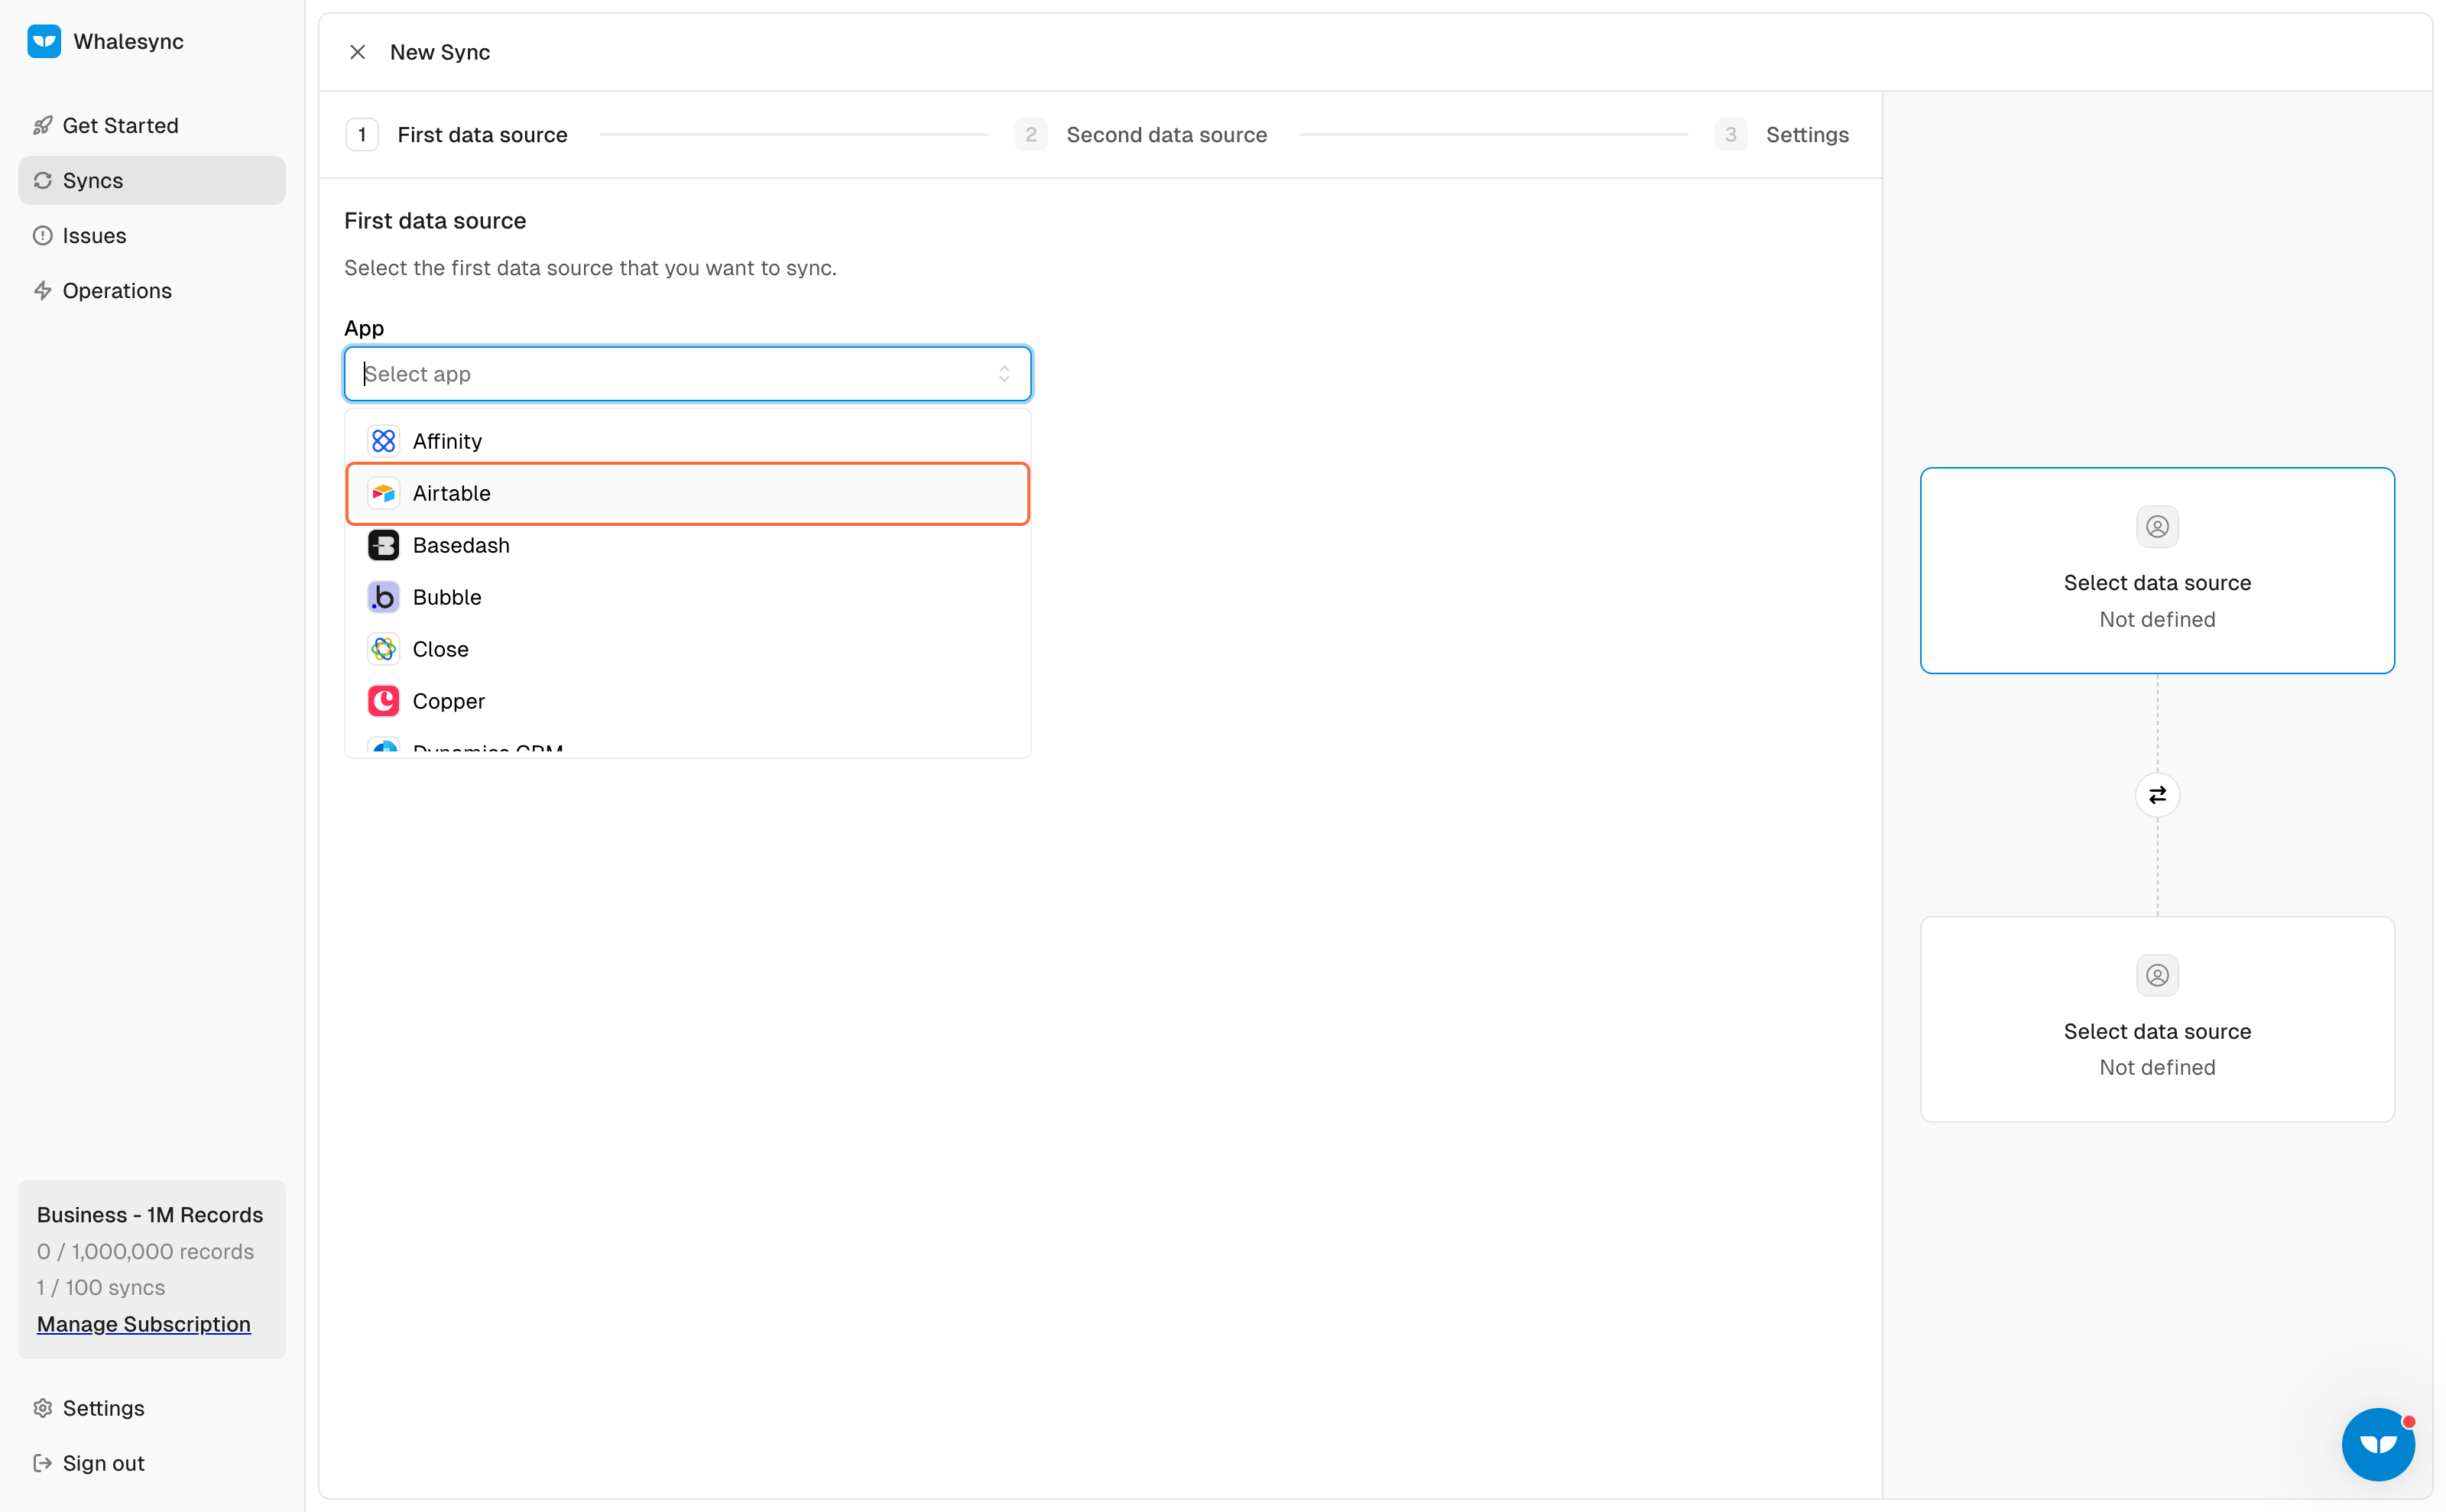Click the alert icon beside Issues
This screenshot has width=2446, height=1512.
coord(42,235)
